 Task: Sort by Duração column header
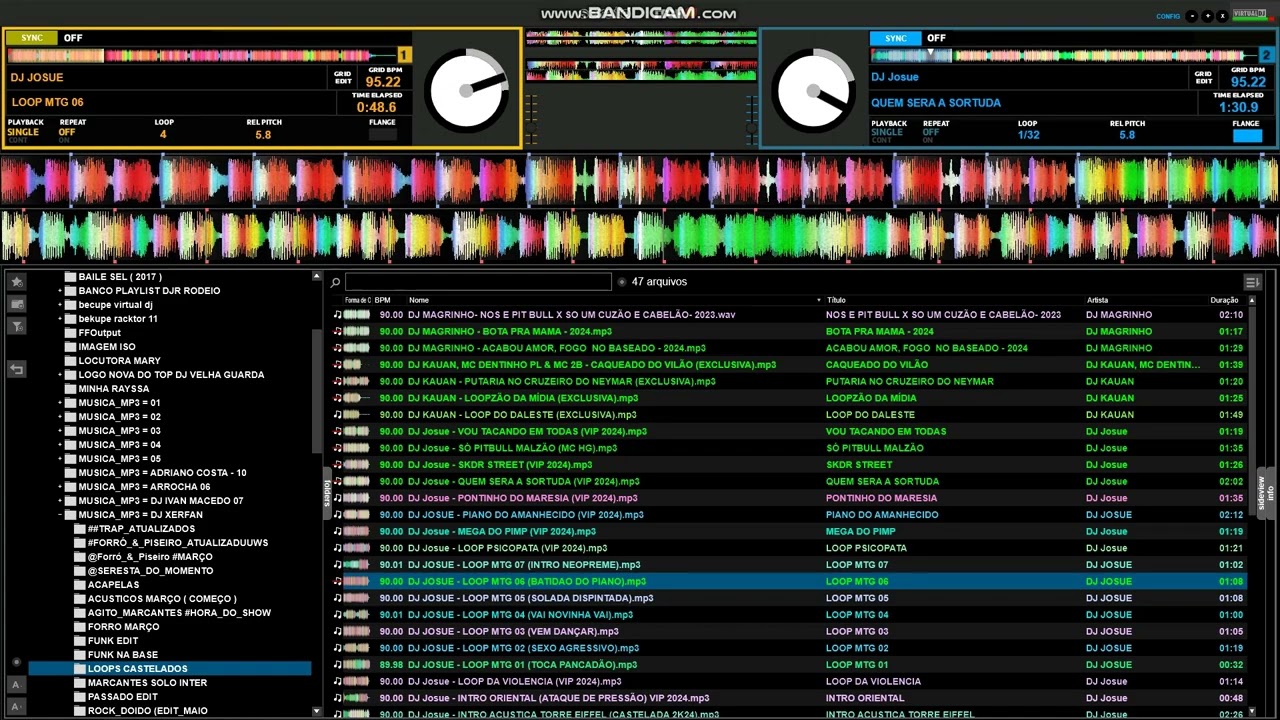click(1224, 300)
